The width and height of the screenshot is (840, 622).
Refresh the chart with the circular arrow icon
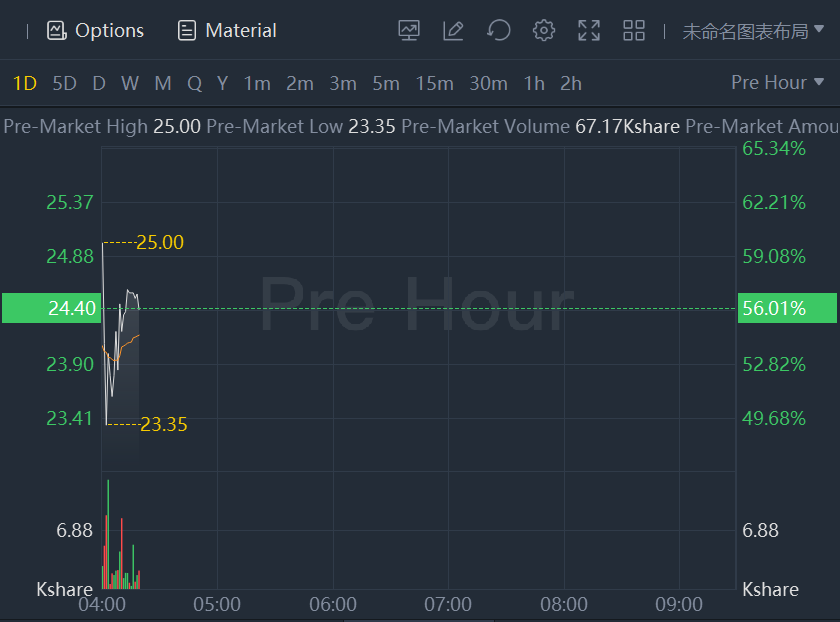498,31
